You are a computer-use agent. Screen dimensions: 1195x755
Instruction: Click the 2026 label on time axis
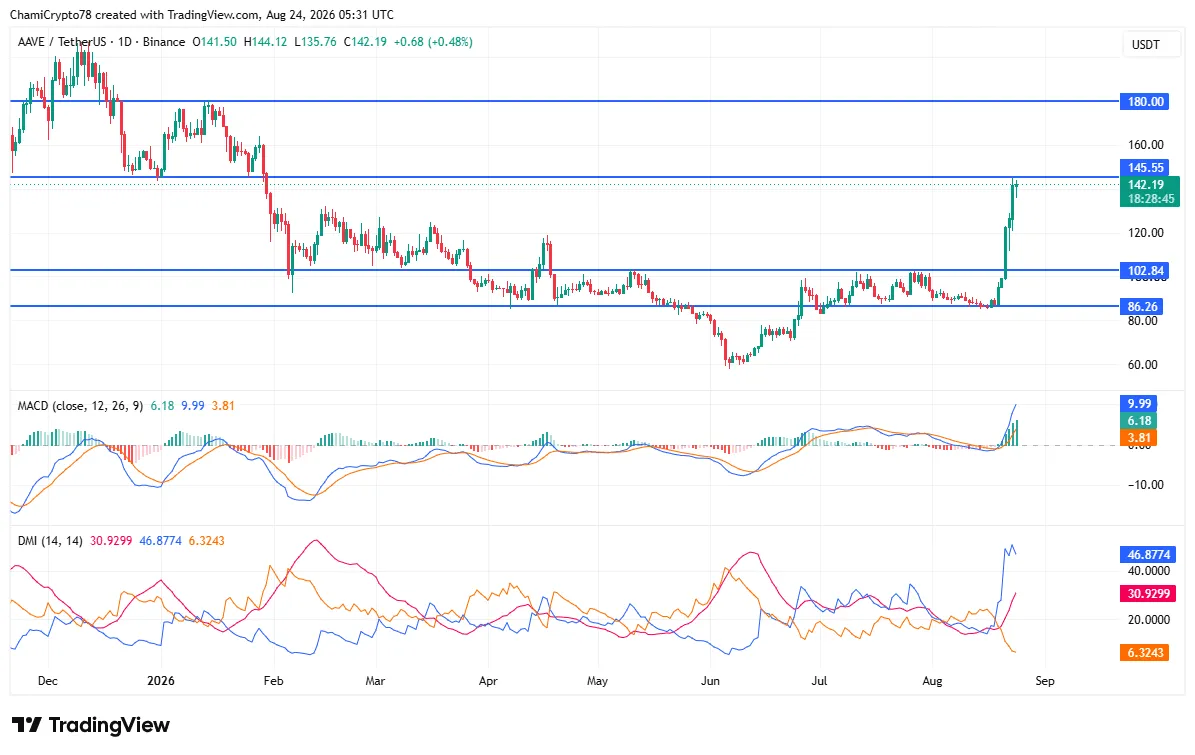pyautogui.click(x=161, y=680)
